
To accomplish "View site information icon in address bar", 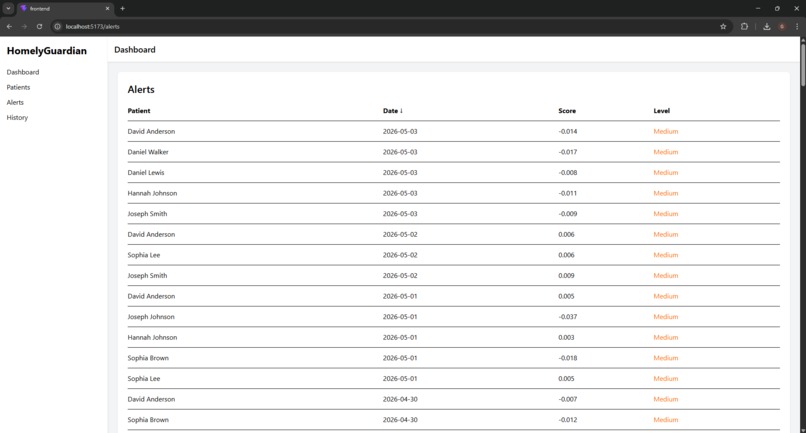I will pyautogui.click(x=58, y=26).
